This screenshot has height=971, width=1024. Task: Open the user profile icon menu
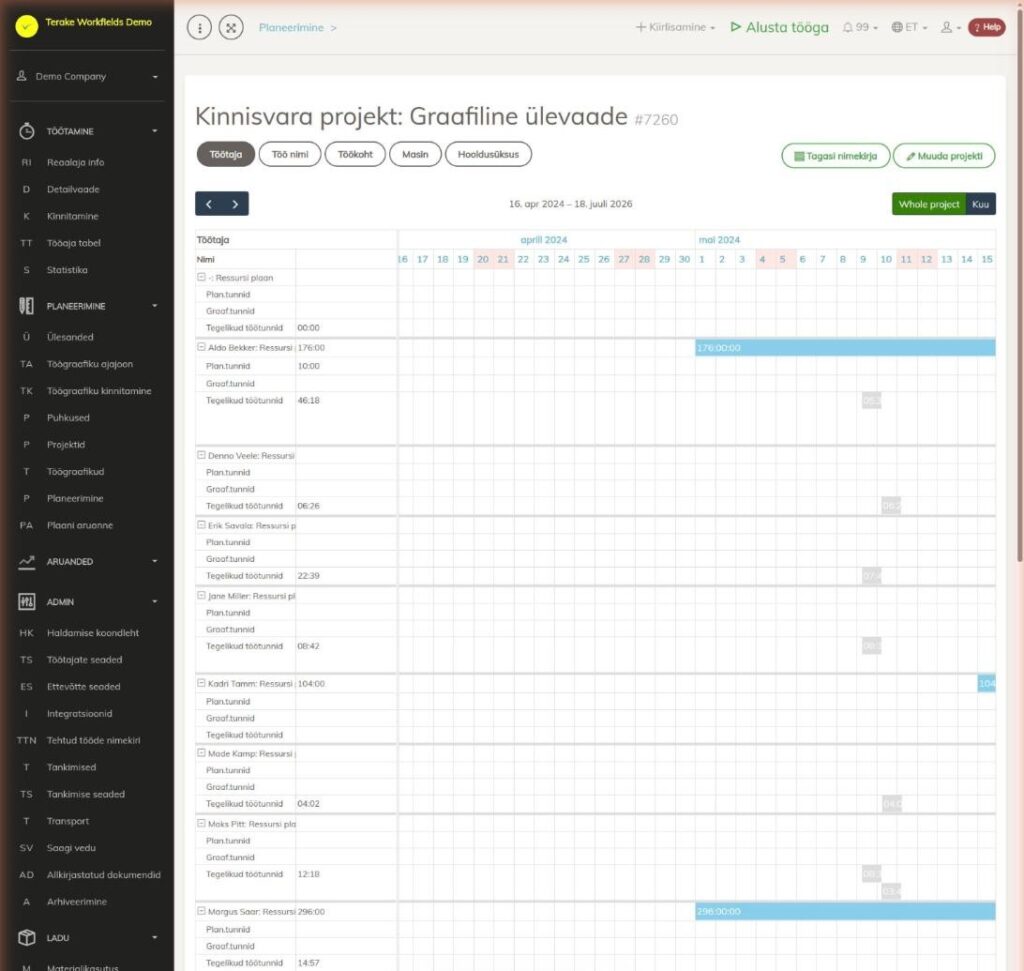pyautogui.click(x=950, y=27)
